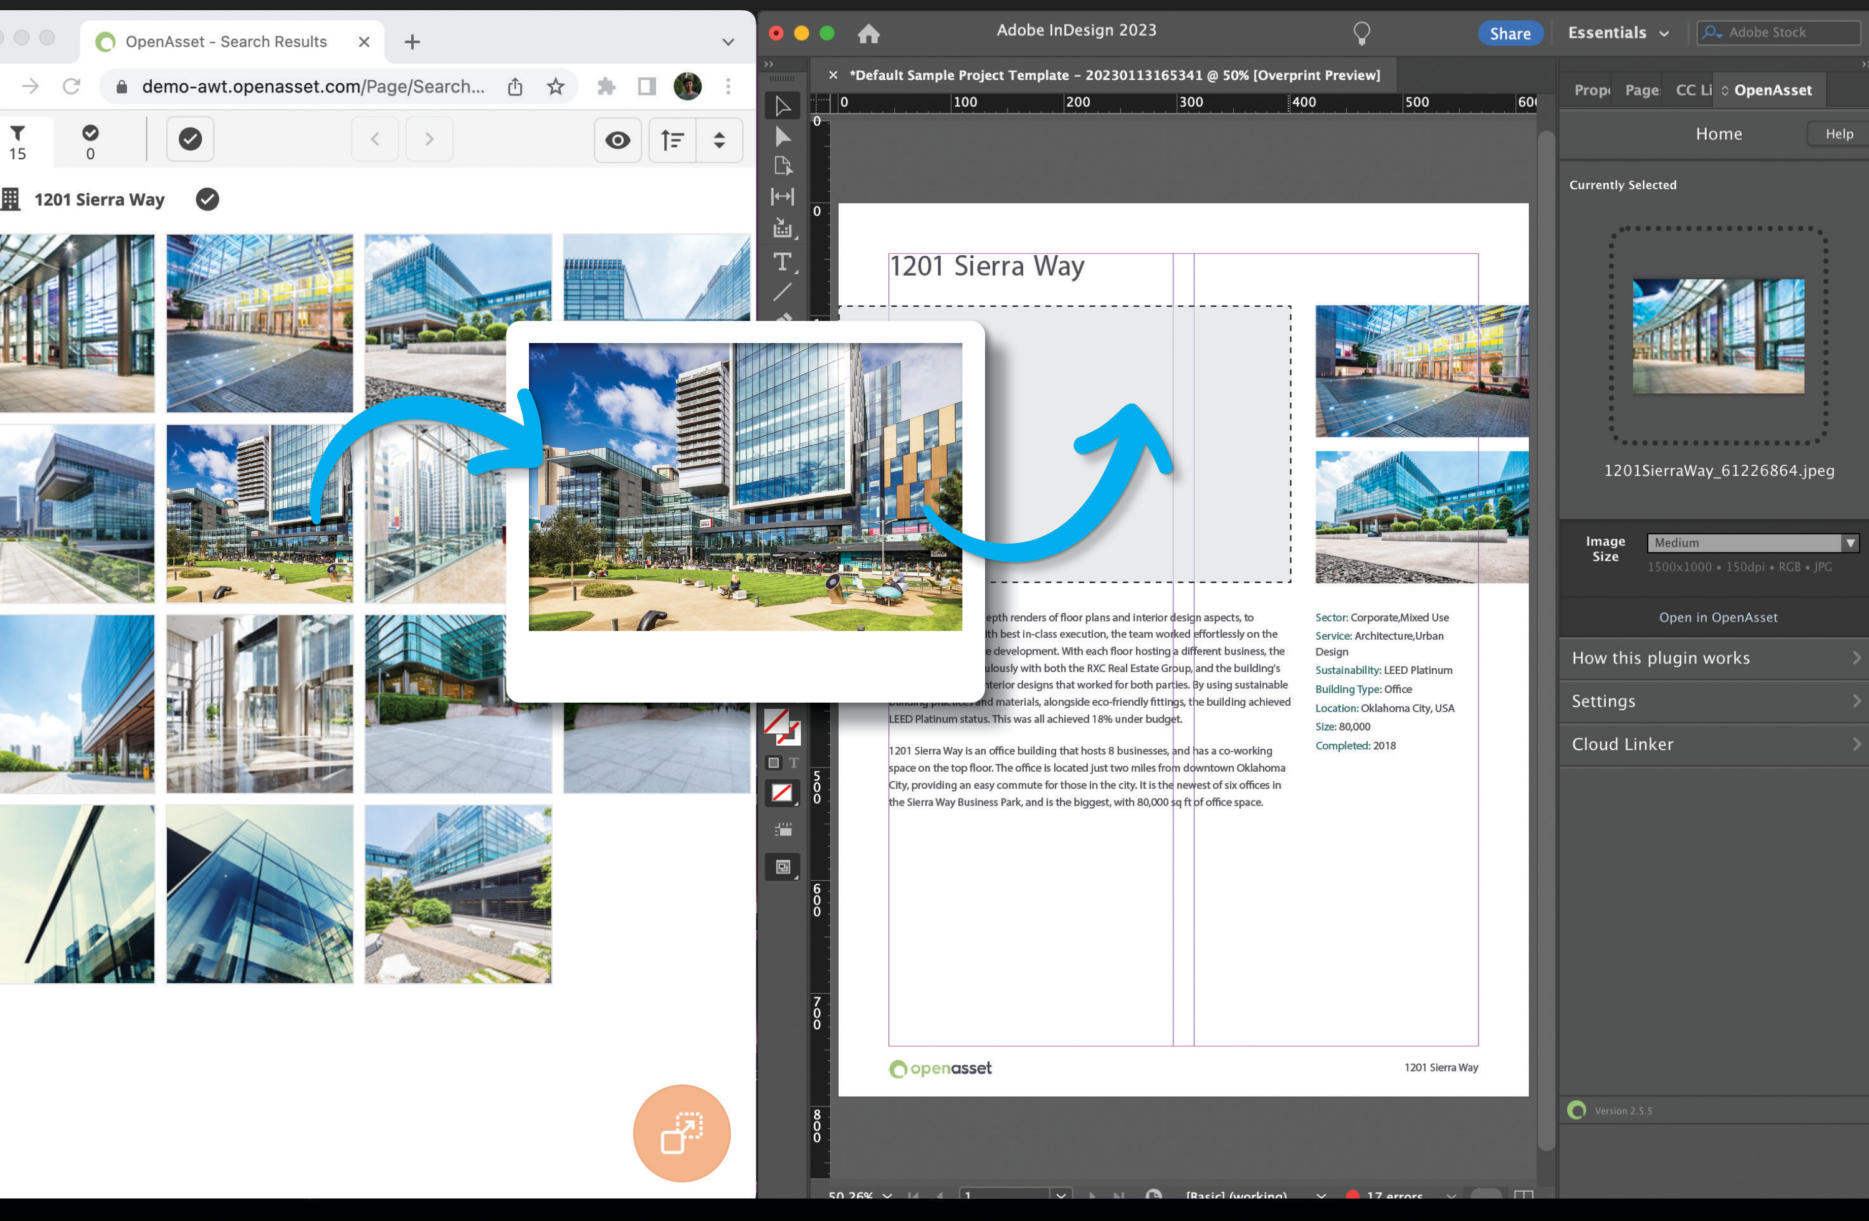This screenshot has height=1221, width=1869.
Task: Toggle Formatting Affects Text button
Action: pos(794,763)
